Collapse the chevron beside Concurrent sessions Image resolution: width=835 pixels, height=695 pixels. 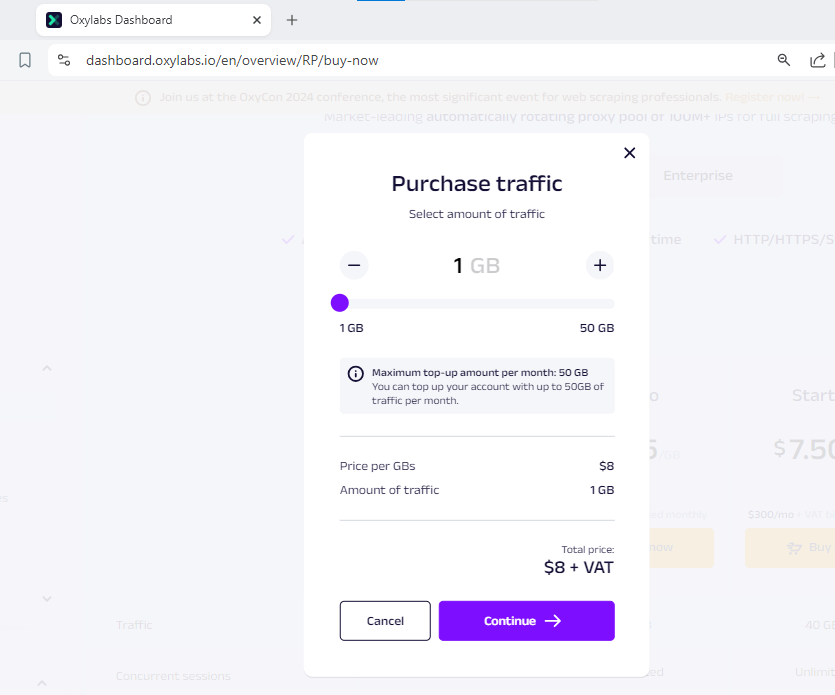pos(42,683)
